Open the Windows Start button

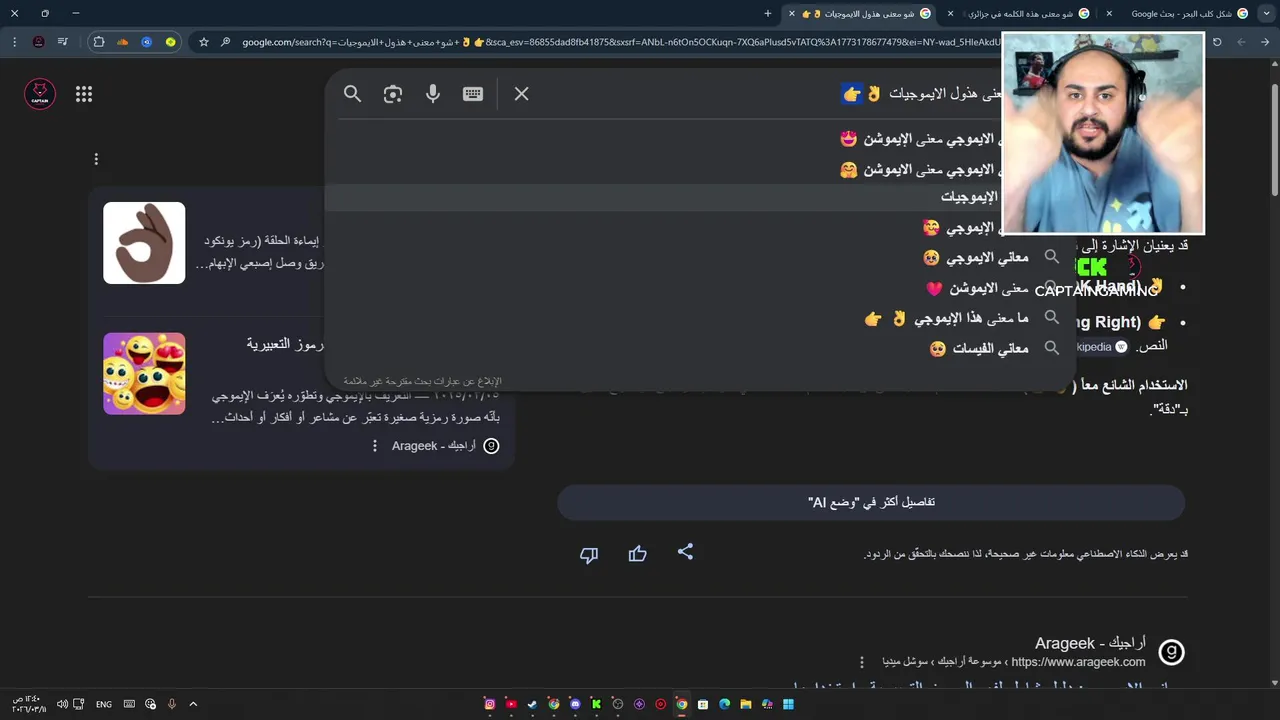tap(788, 704)
